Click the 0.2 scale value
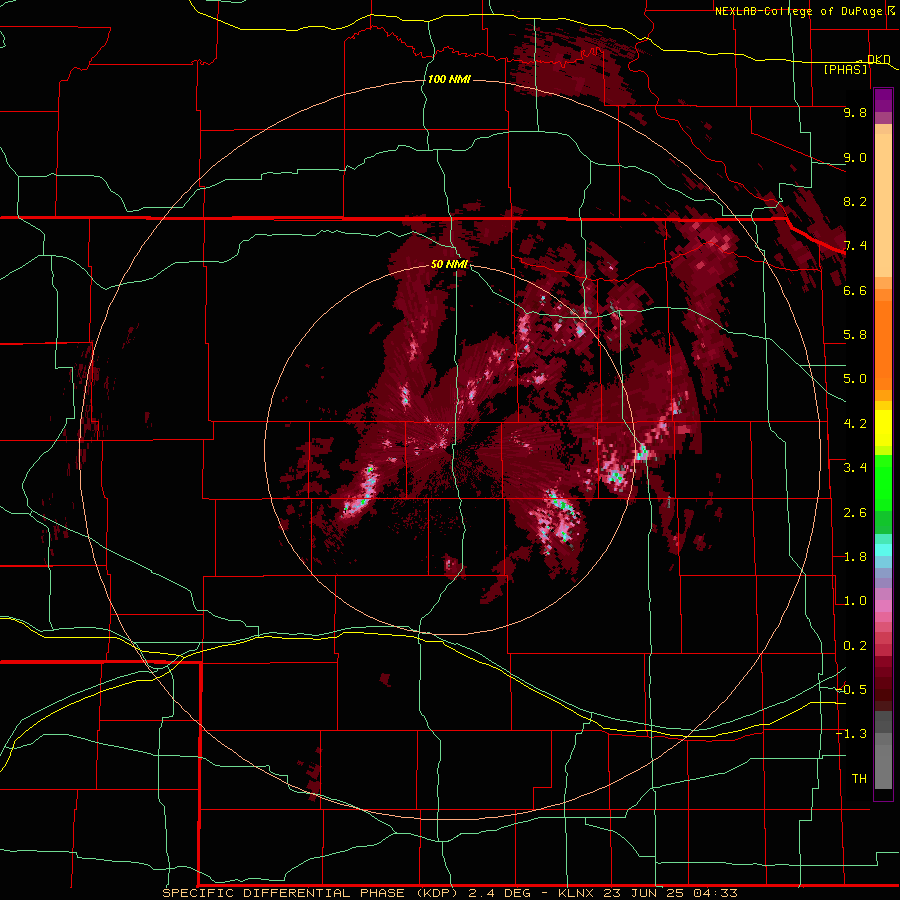The height and width of the screenshot is (900, 900). click(855, 646)
